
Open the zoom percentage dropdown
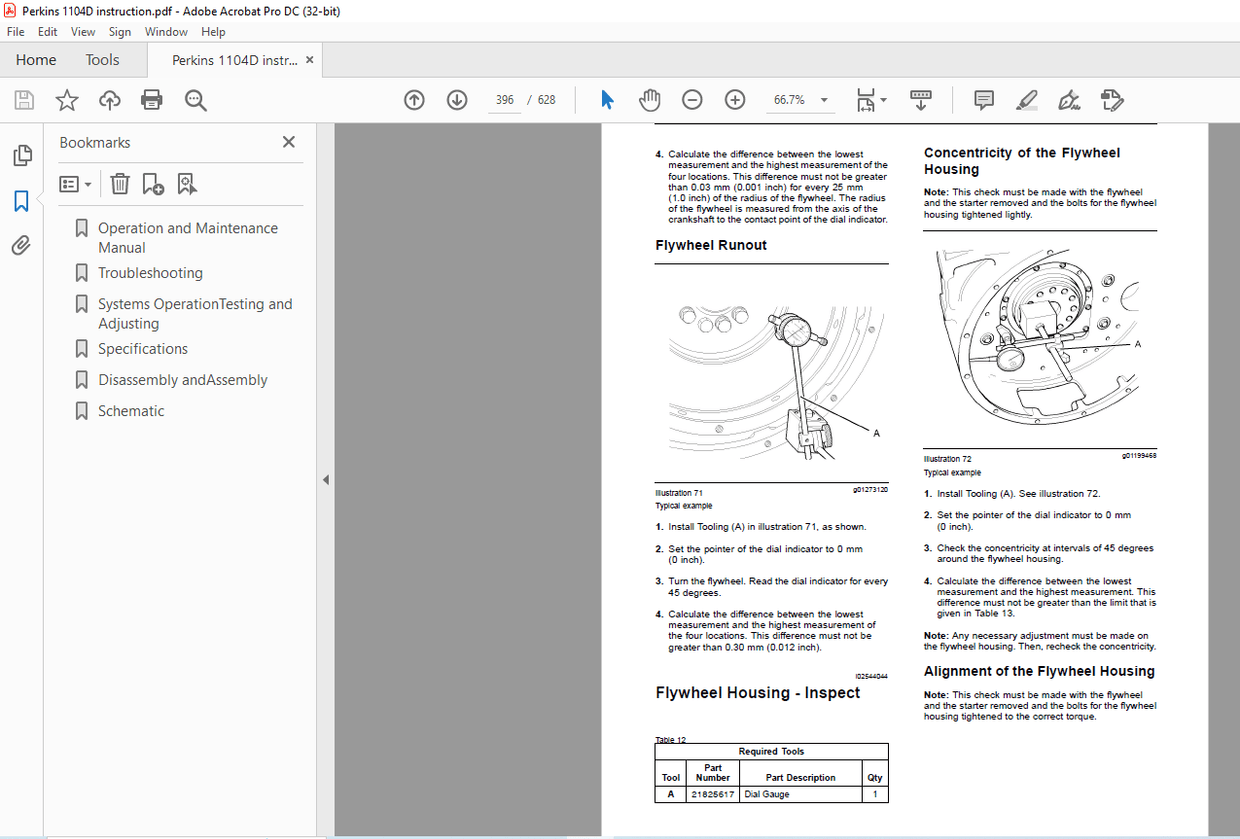[x=824, y=99]
